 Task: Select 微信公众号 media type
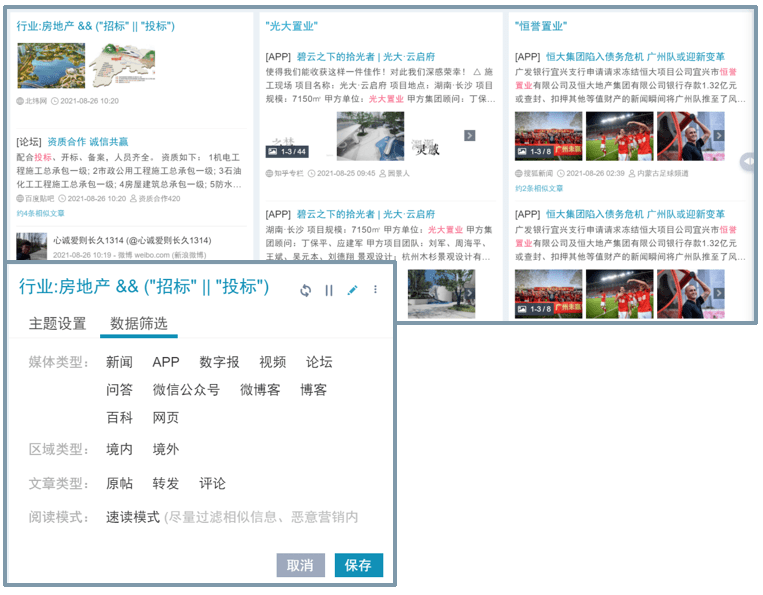pos(186,390)
